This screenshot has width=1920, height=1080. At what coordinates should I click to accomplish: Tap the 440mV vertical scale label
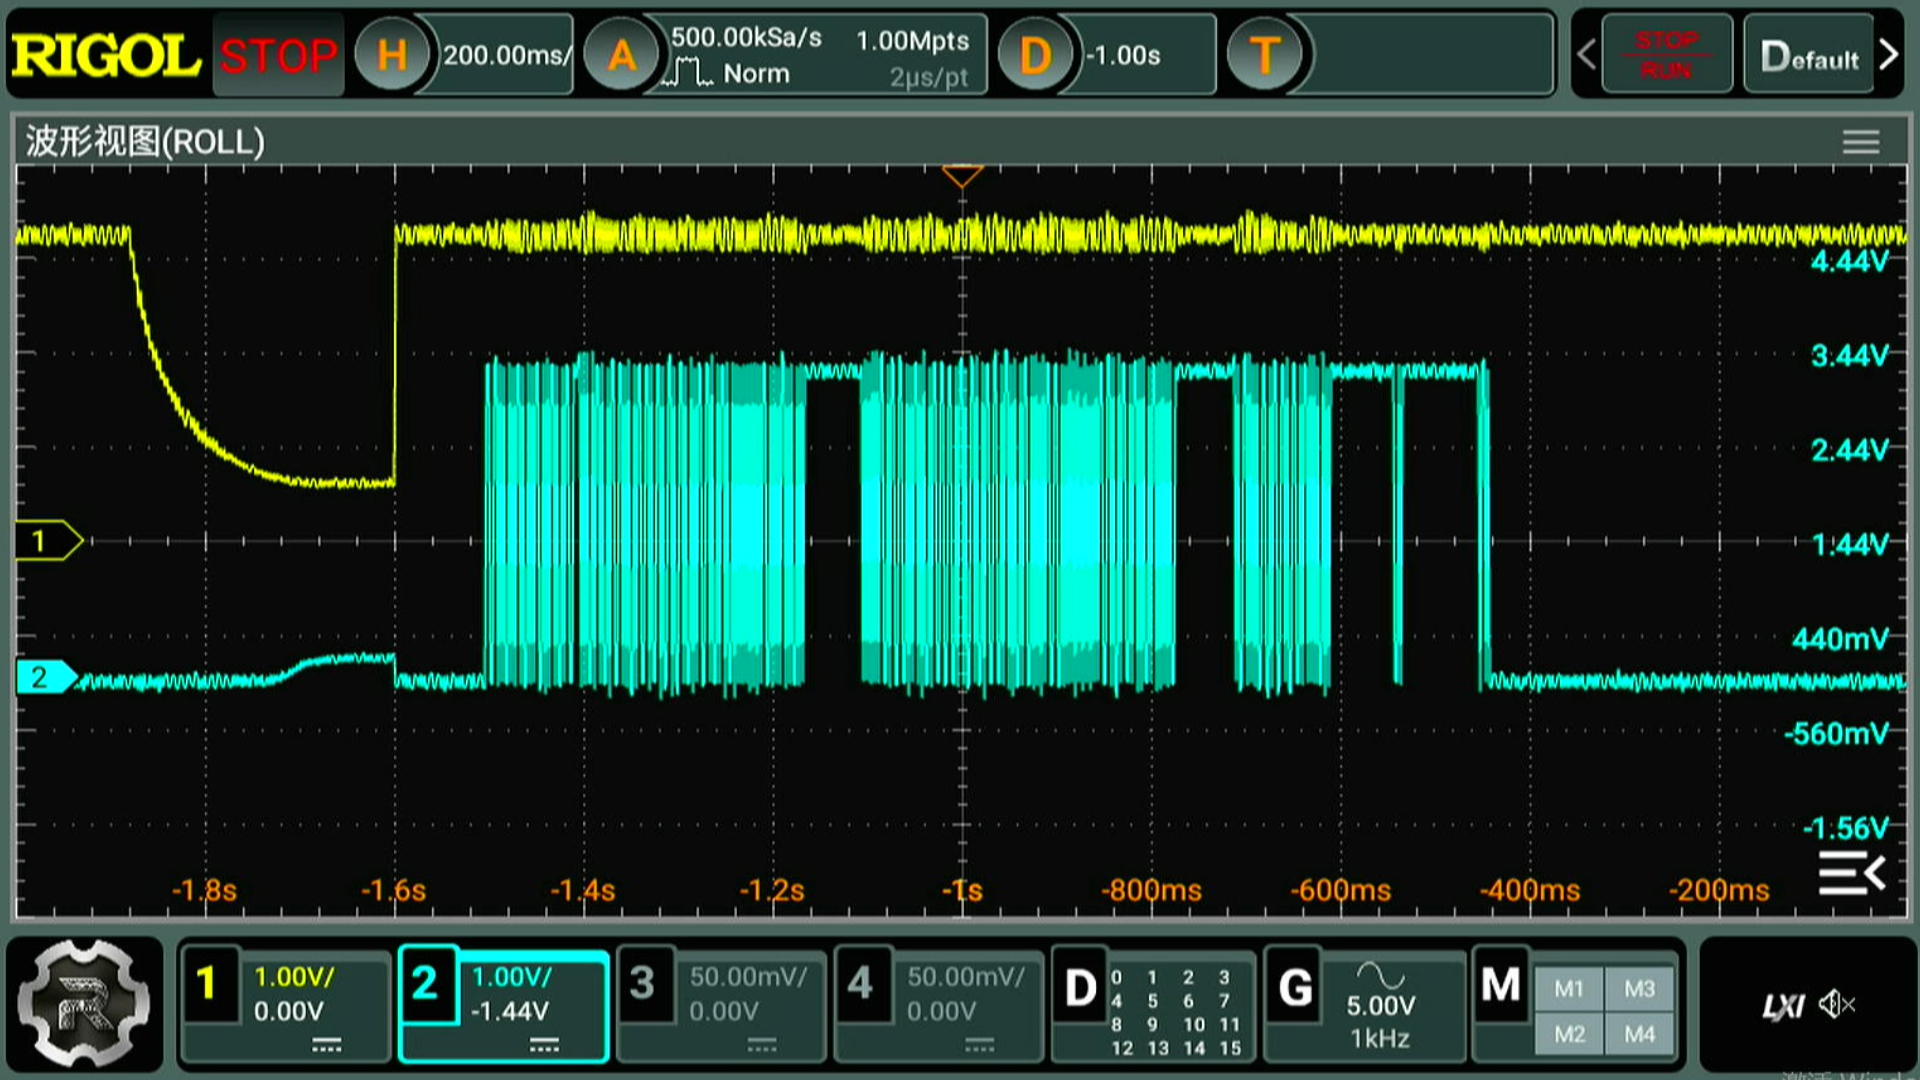(1840, 639)
